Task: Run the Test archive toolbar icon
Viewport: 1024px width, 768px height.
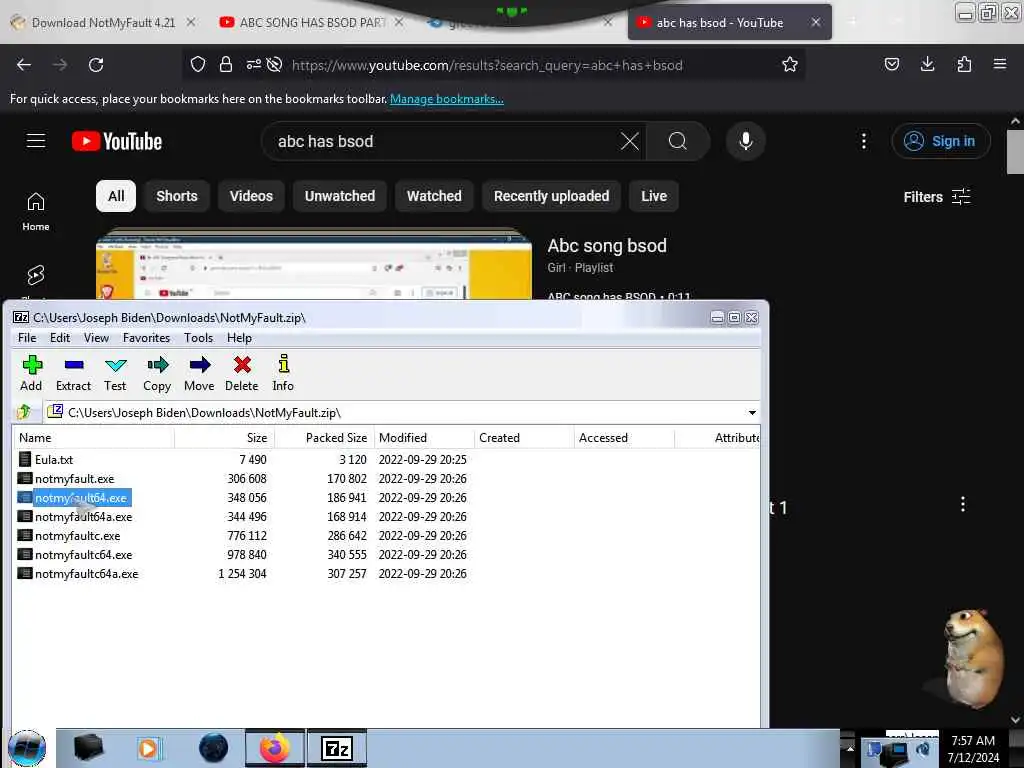Action: pos(115,373)
